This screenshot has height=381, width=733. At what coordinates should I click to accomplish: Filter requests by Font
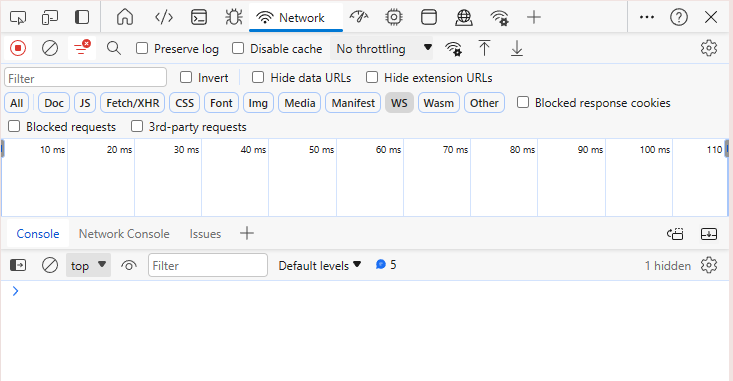pos(221,103)
